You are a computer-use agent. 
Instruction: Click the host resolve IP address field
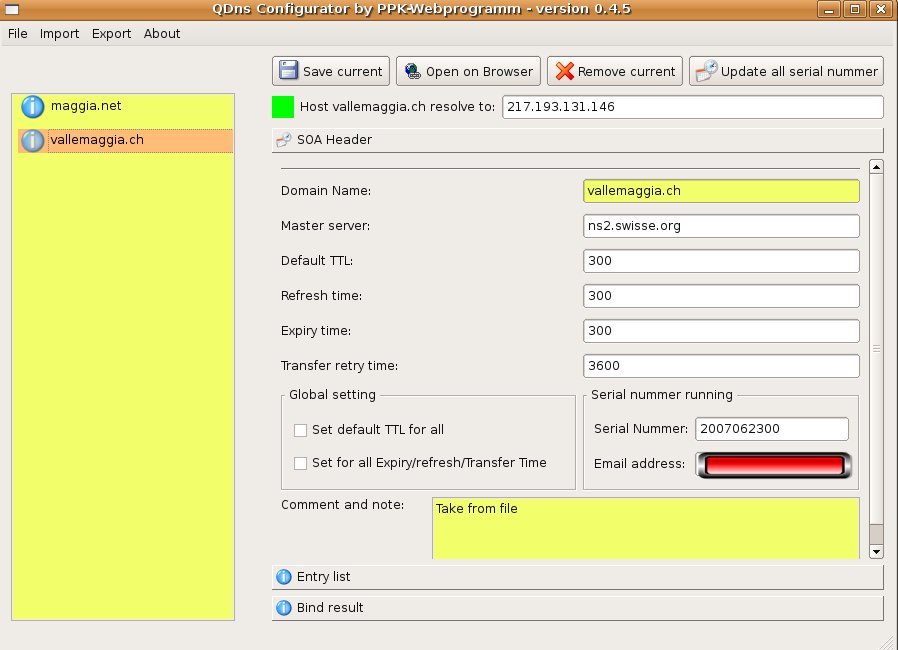pos(693,107)
